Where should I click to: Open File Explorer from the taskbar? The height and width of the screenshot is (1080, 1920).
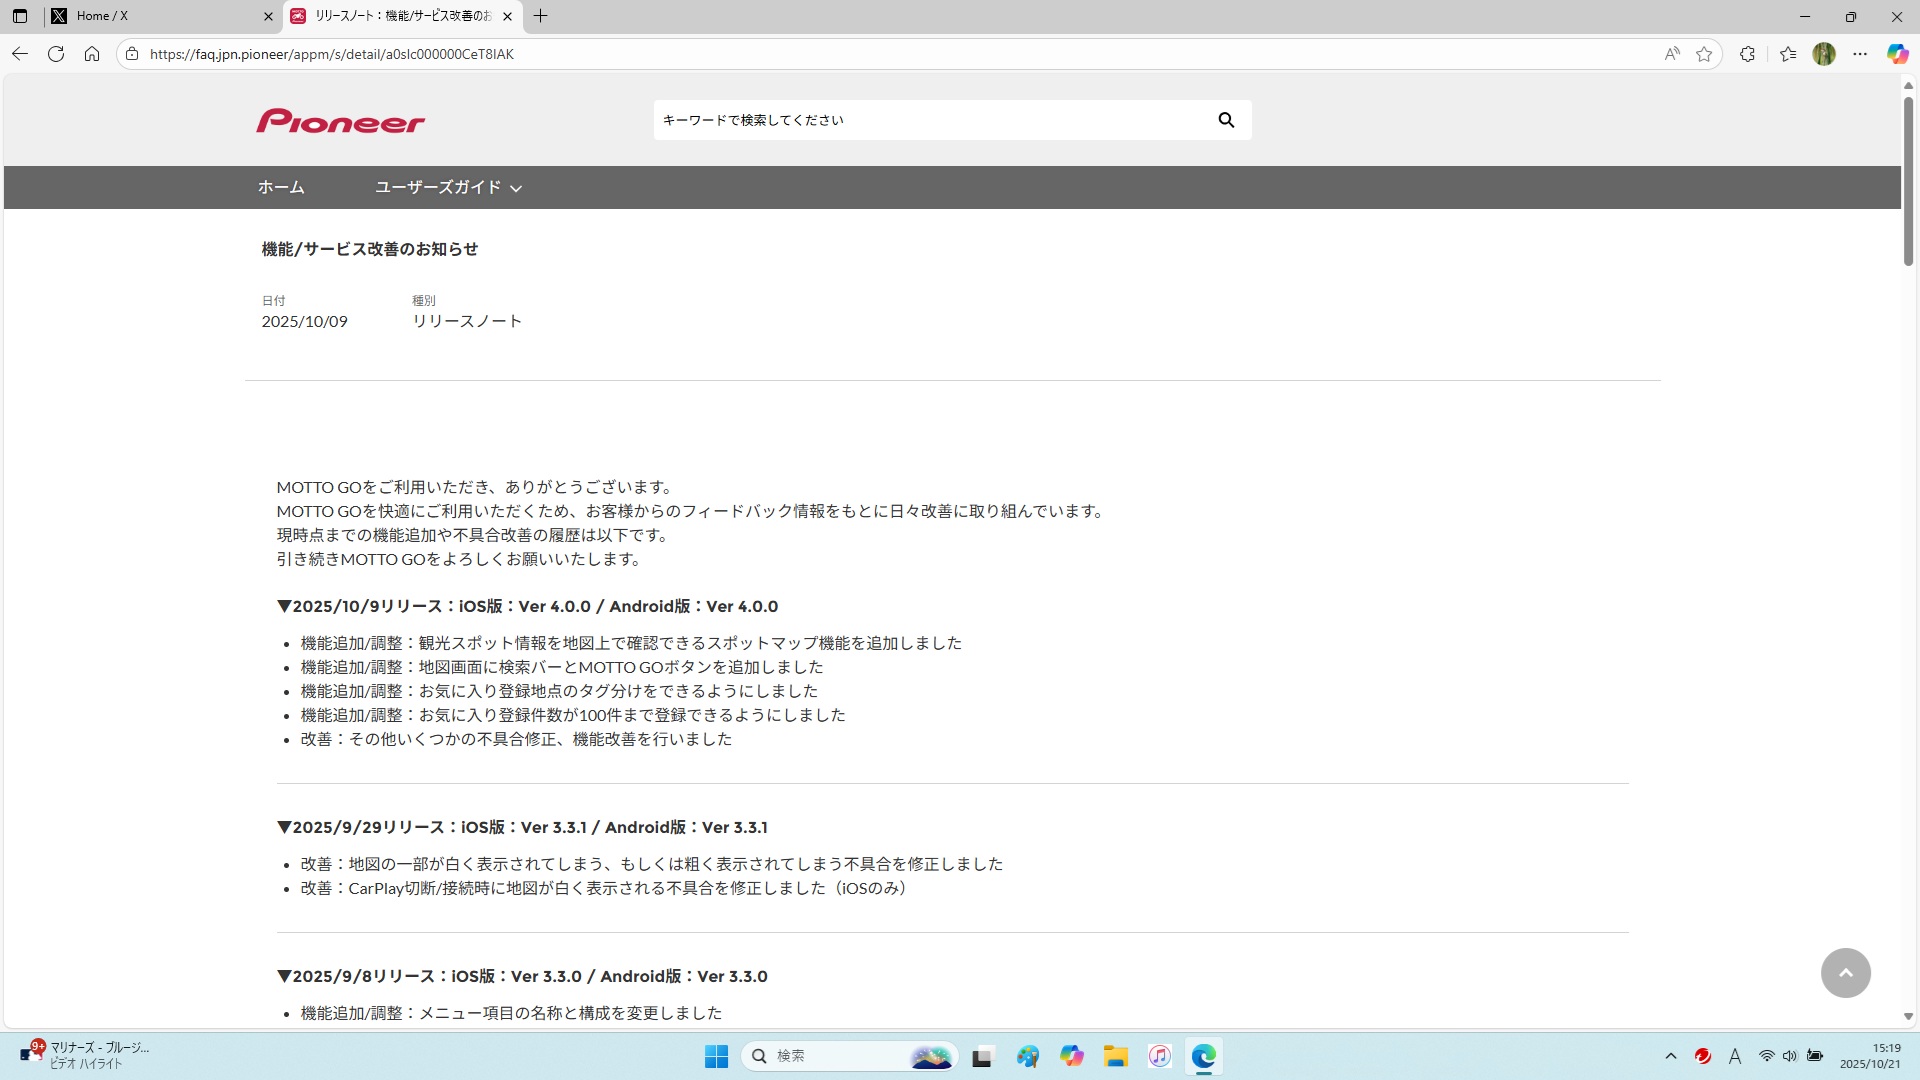pyautogui.click(x=1115, y=1056)
